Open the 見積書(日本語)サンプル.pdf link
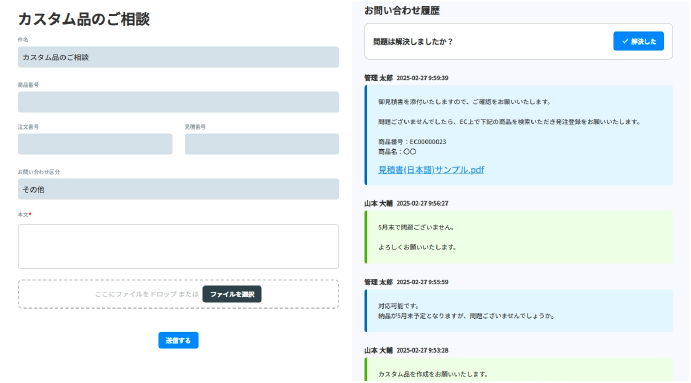The height and width of the screenshot is (383, 691). (x=431, y=170)
